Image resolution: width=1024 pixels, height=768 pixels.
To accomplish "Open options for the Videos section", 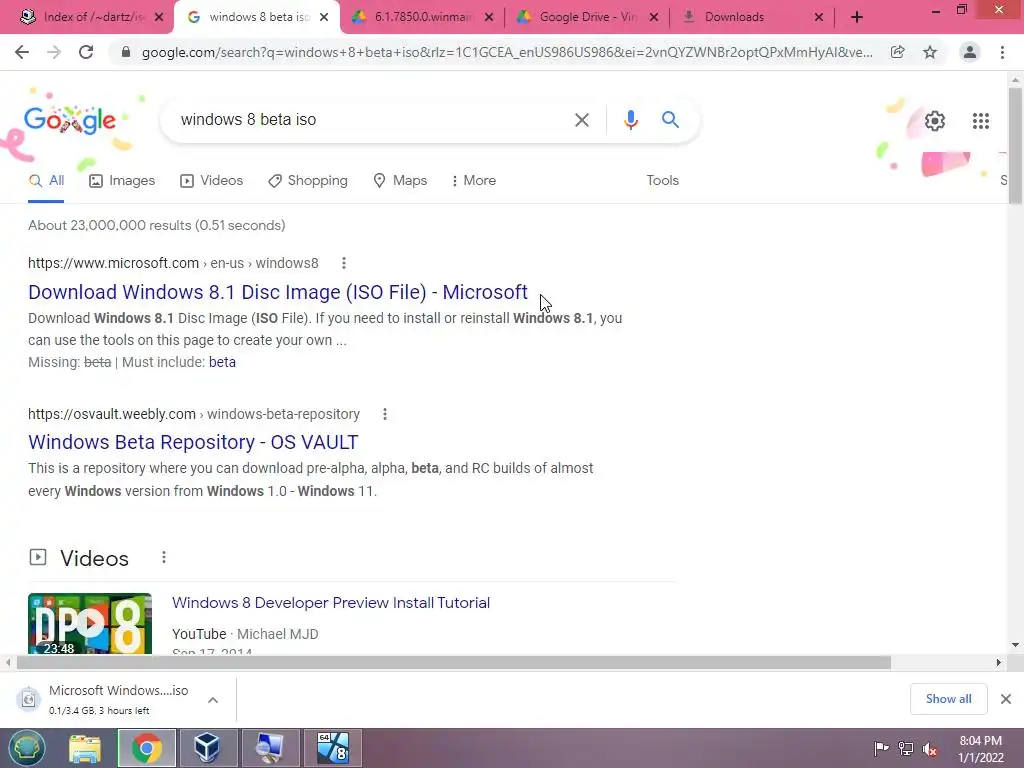I will [164, 557].
